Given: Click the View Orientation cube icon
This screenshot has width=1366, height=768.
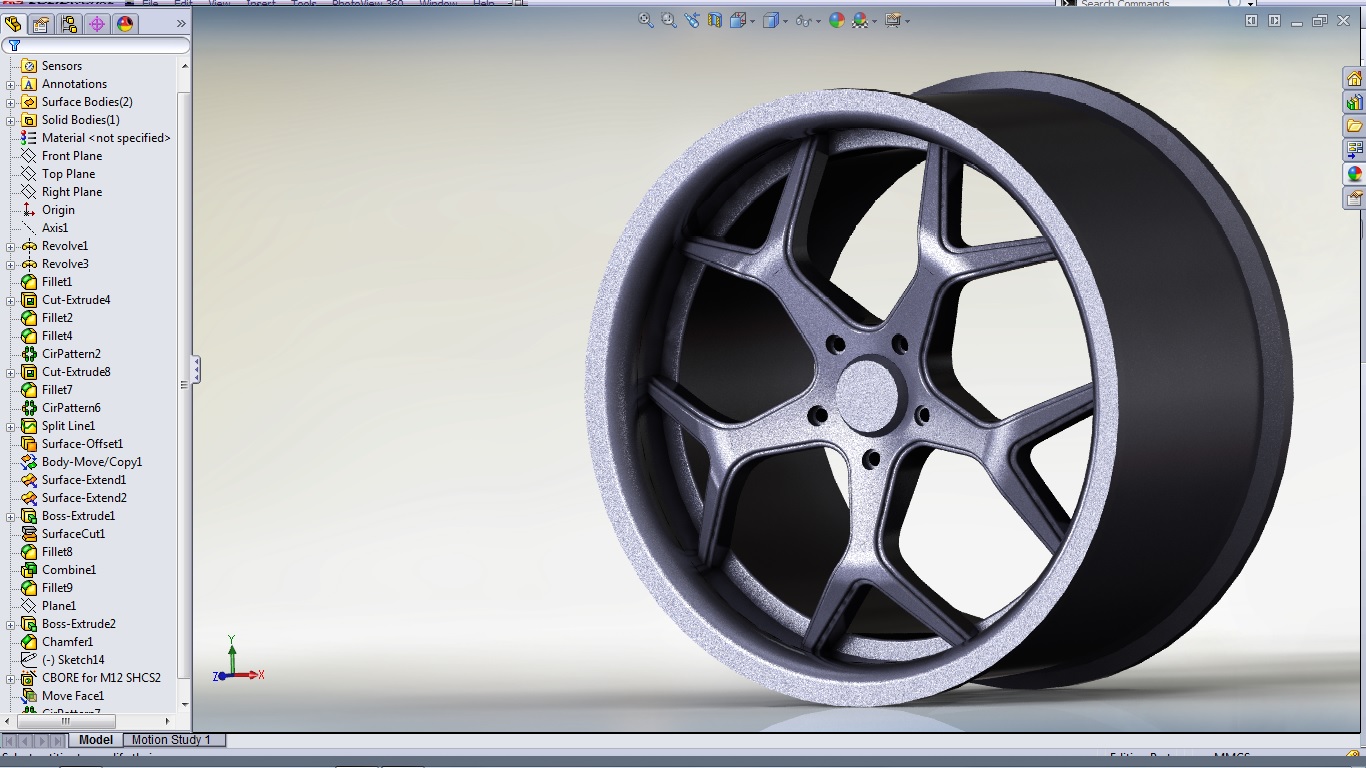Looking at the screenshot, I should (x=738, y=20).
